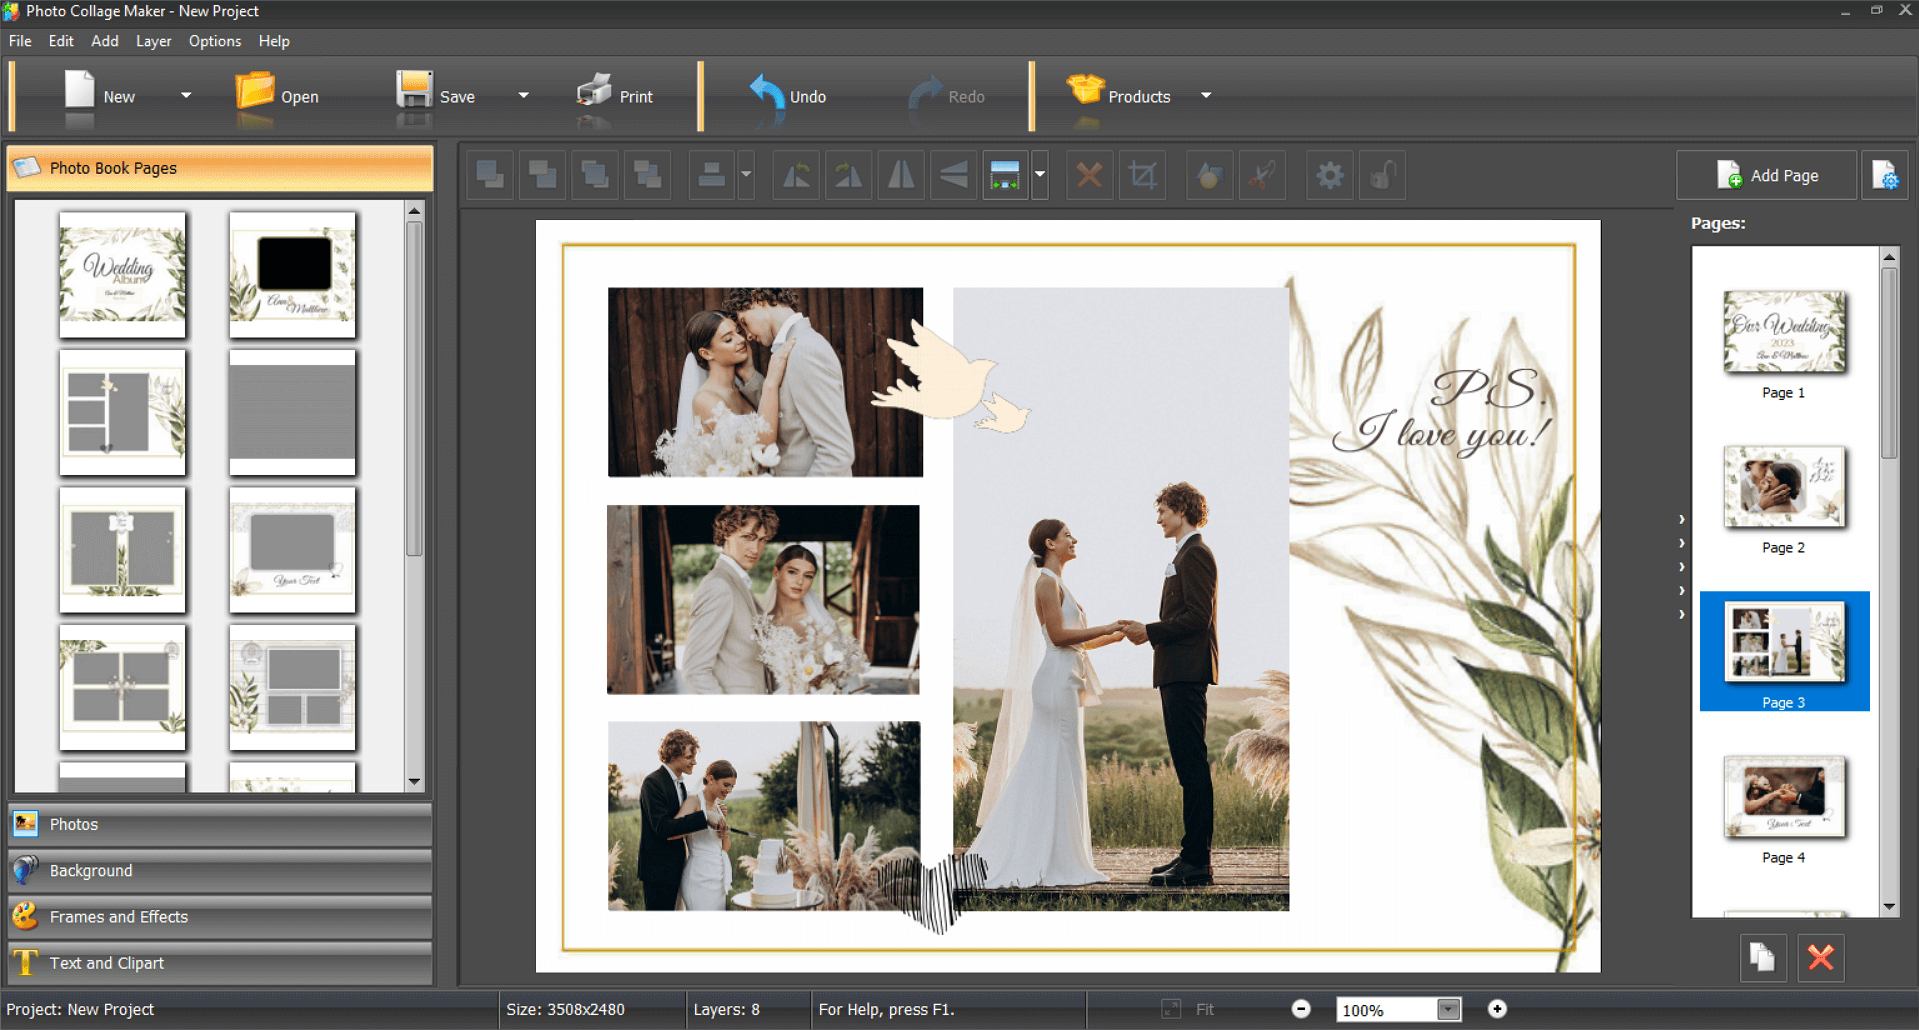The height and width of the screenshot is (1030, 1919).
Task: Click the Rotate Left icon
Action: [795, 175]
